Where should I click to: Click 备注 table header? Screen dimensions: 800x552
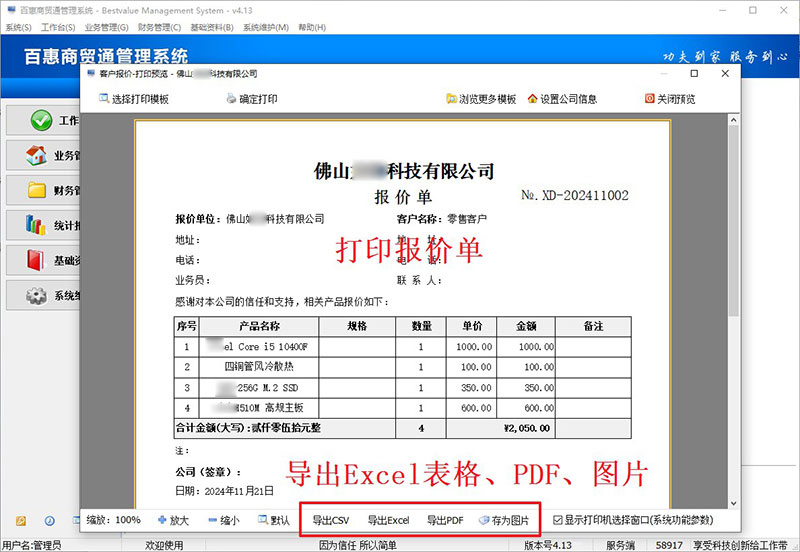(593, 326)
